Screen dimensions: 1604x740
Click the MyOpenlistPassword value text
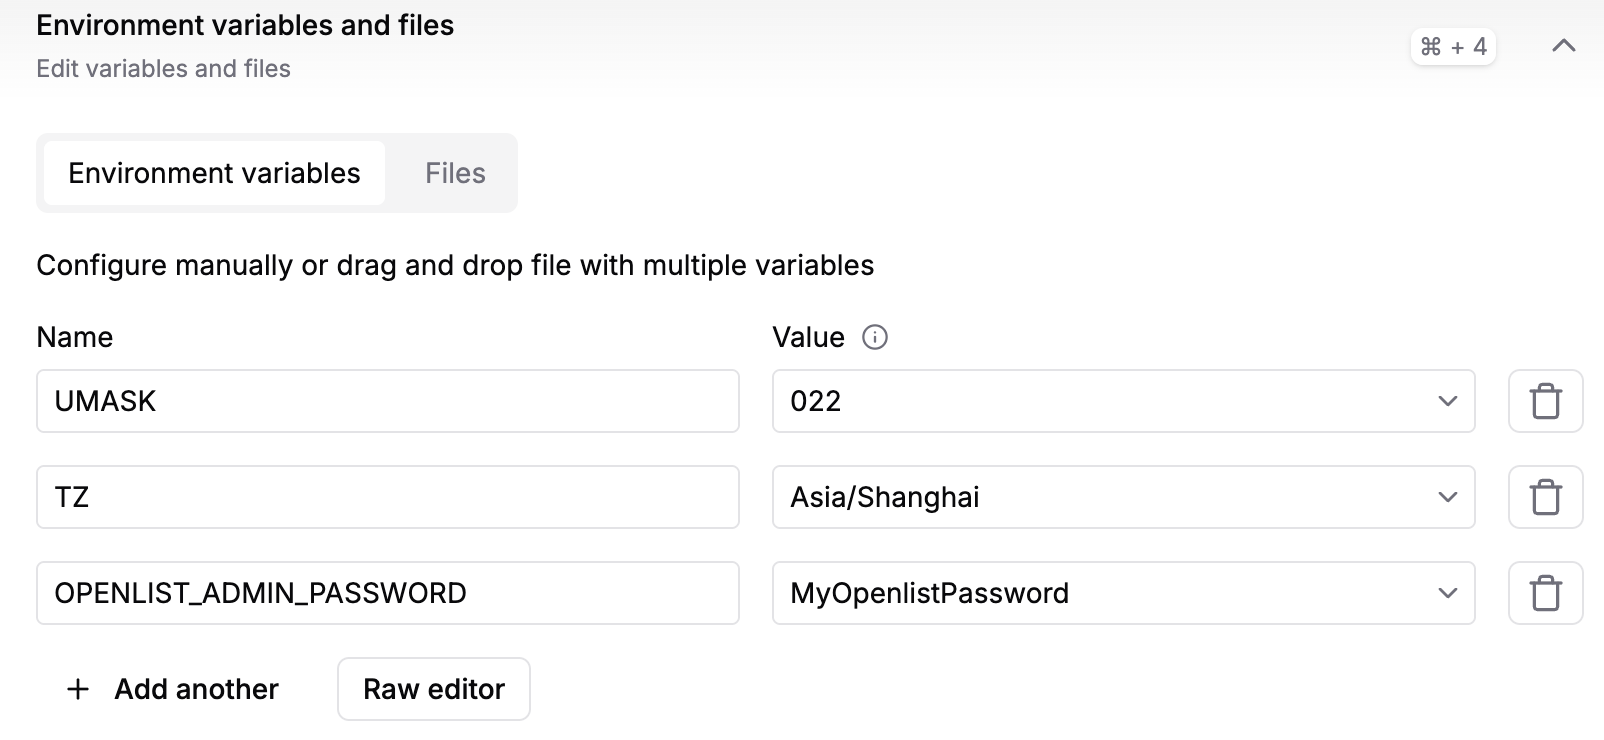[929, 593]
